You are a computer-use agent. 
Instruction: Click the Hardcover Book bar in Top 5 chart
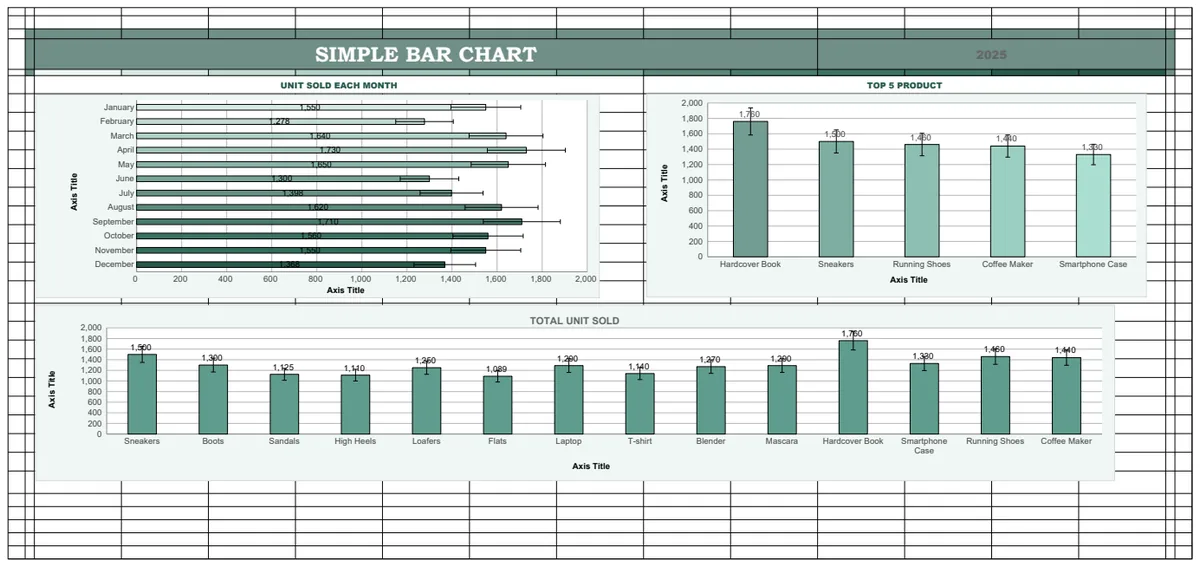(x=750, y=189)
